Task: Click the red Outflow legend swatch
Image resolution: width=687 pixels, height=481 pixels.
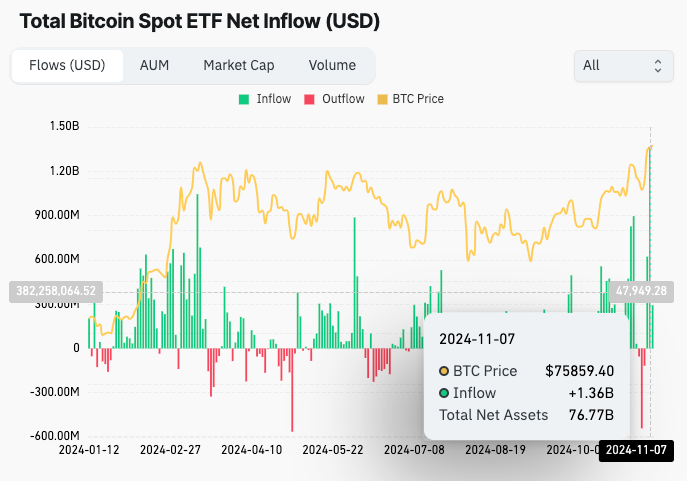Action: pos(309,99)
